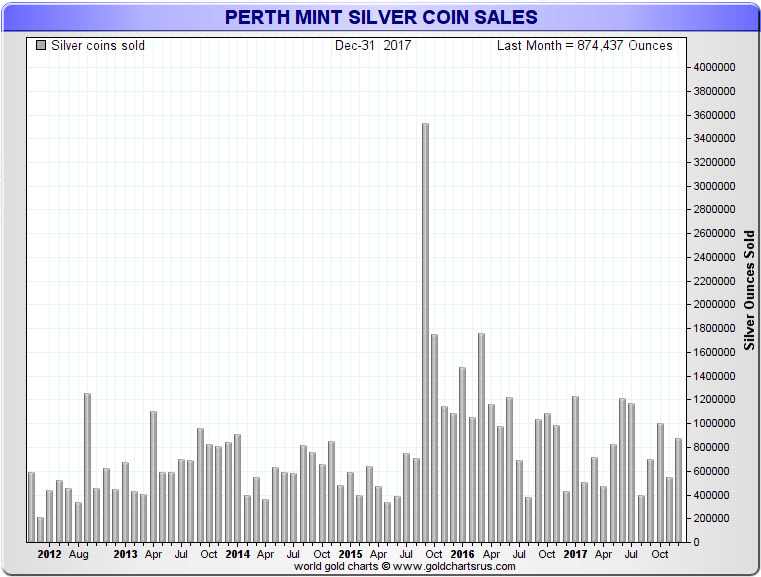Click the tallest bar above 3400000
Viewport: 761px width, 577px height.
[x=426, y=333]
